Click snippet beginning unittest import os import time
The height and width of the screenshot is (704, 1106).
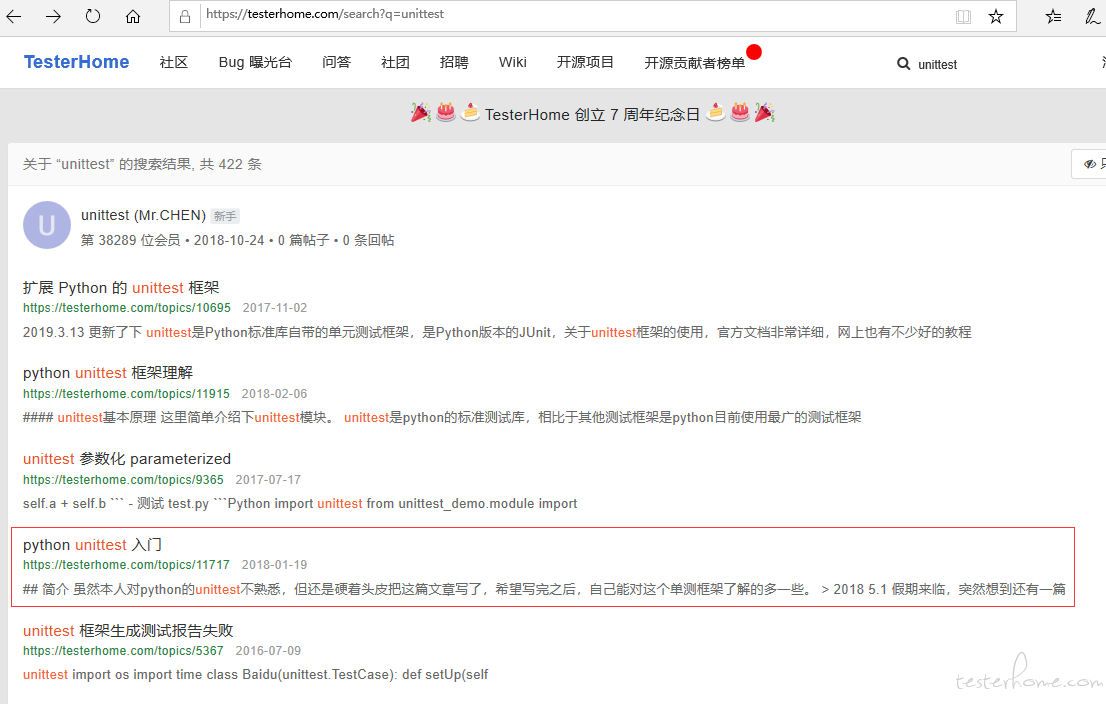255,674
